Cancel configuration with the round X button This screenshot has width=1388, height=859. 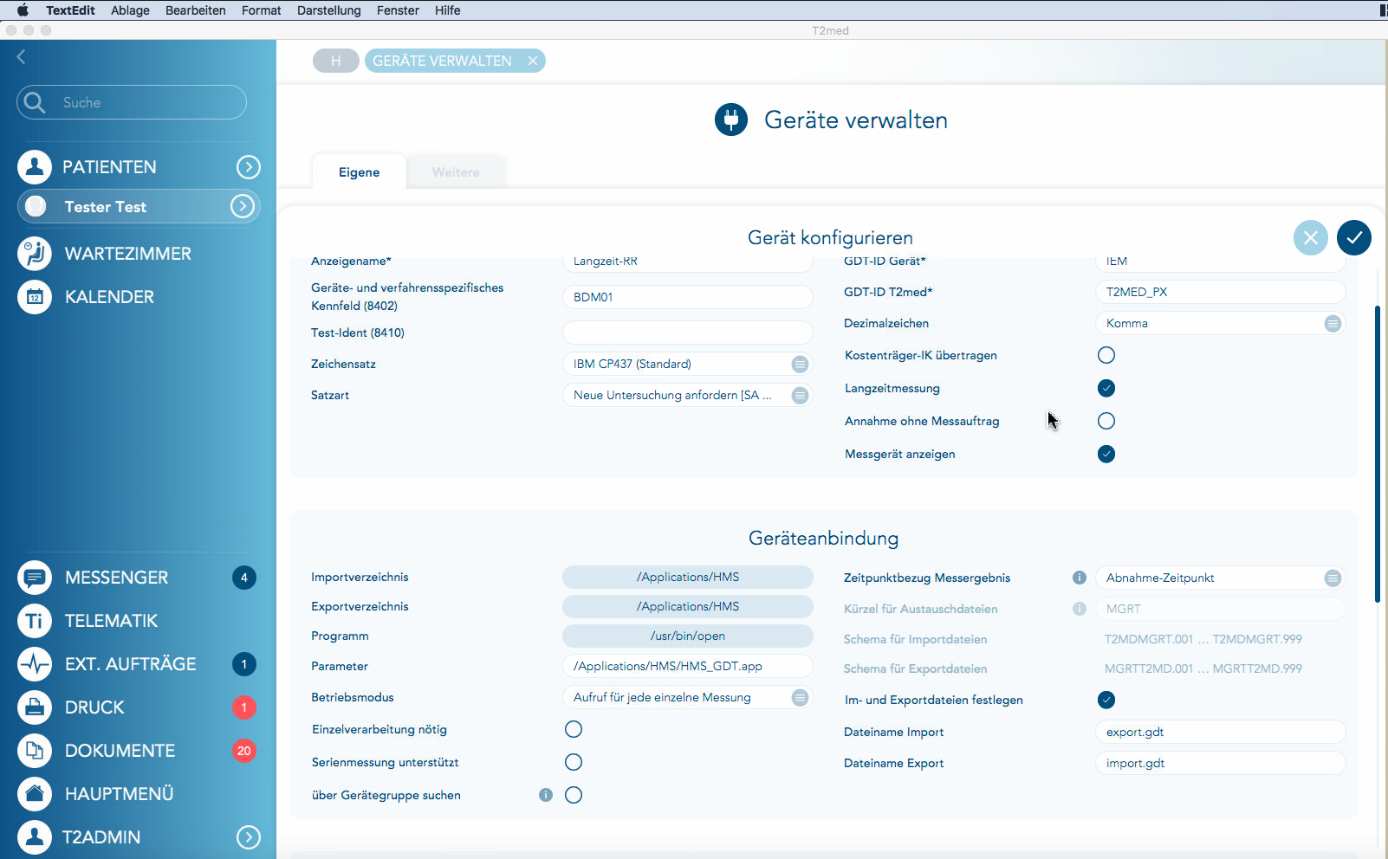click(1311, 237)
